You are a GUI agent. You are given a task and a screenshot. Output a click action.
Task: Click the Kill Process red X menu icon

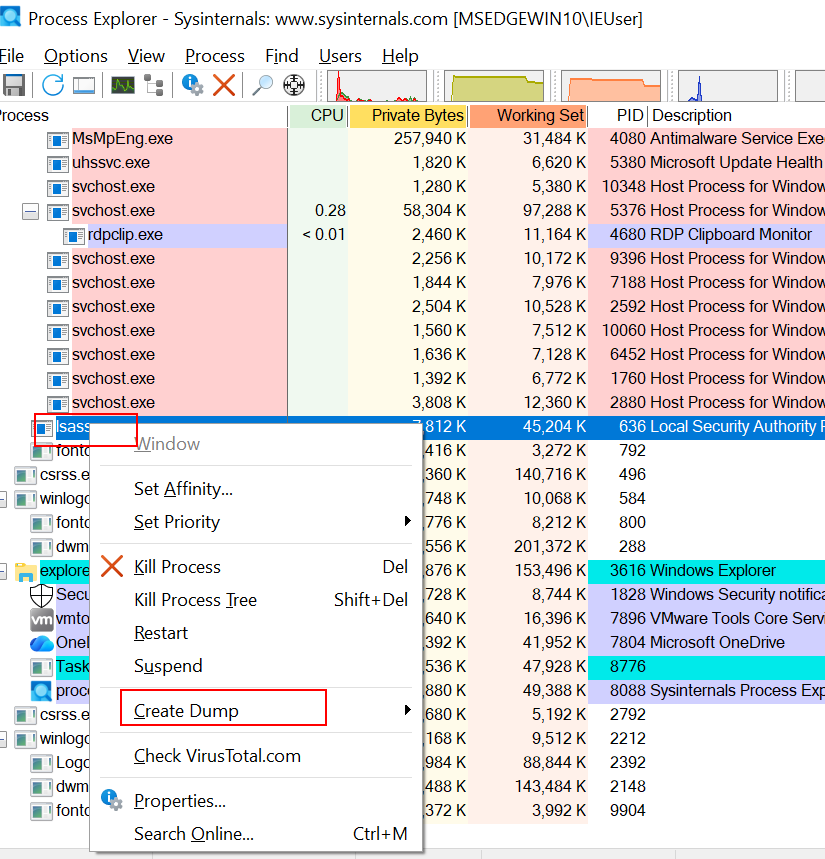tap(112, 566)
